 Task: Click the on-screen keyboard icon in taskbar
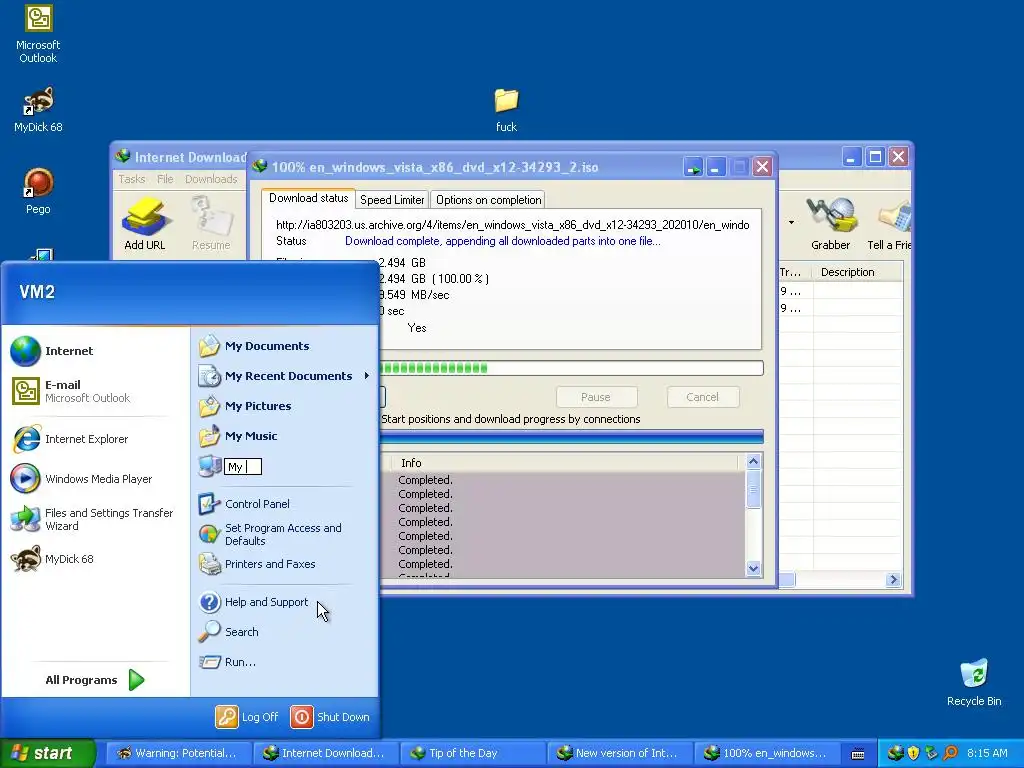pos(858,754)
